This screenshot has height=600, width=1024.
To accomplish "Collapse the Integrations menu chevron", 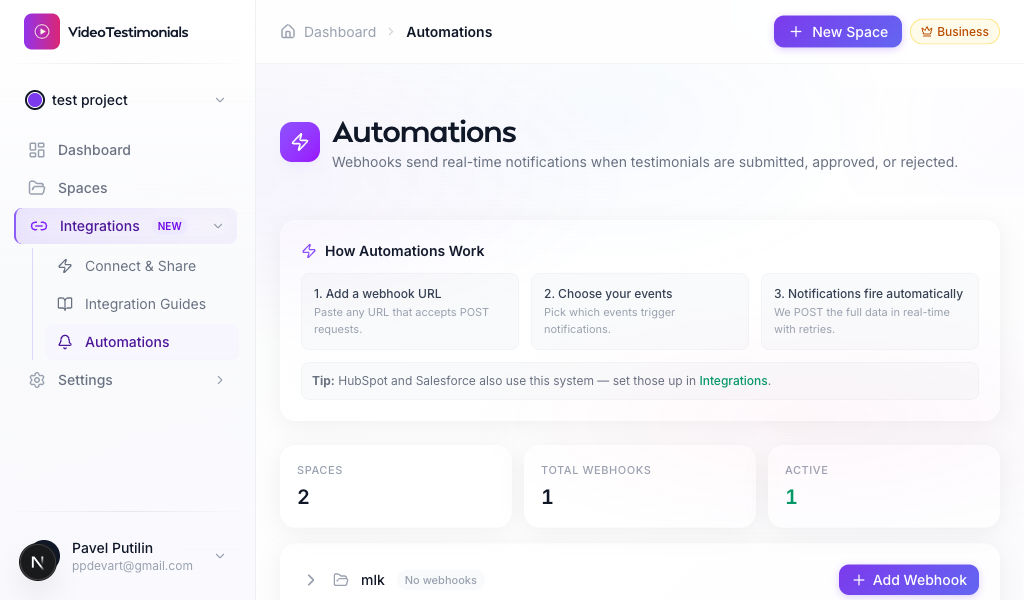I will click(218, 226).
